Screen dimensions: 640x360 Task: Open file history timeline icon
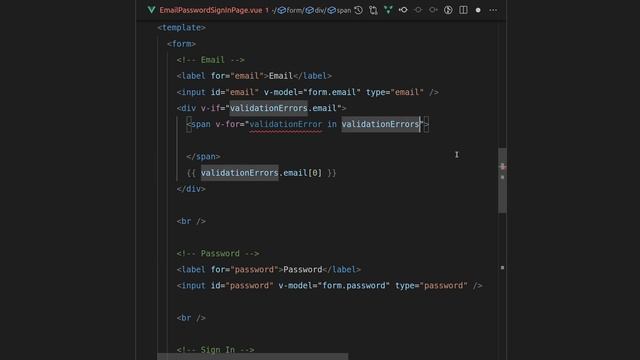(358, 10)
